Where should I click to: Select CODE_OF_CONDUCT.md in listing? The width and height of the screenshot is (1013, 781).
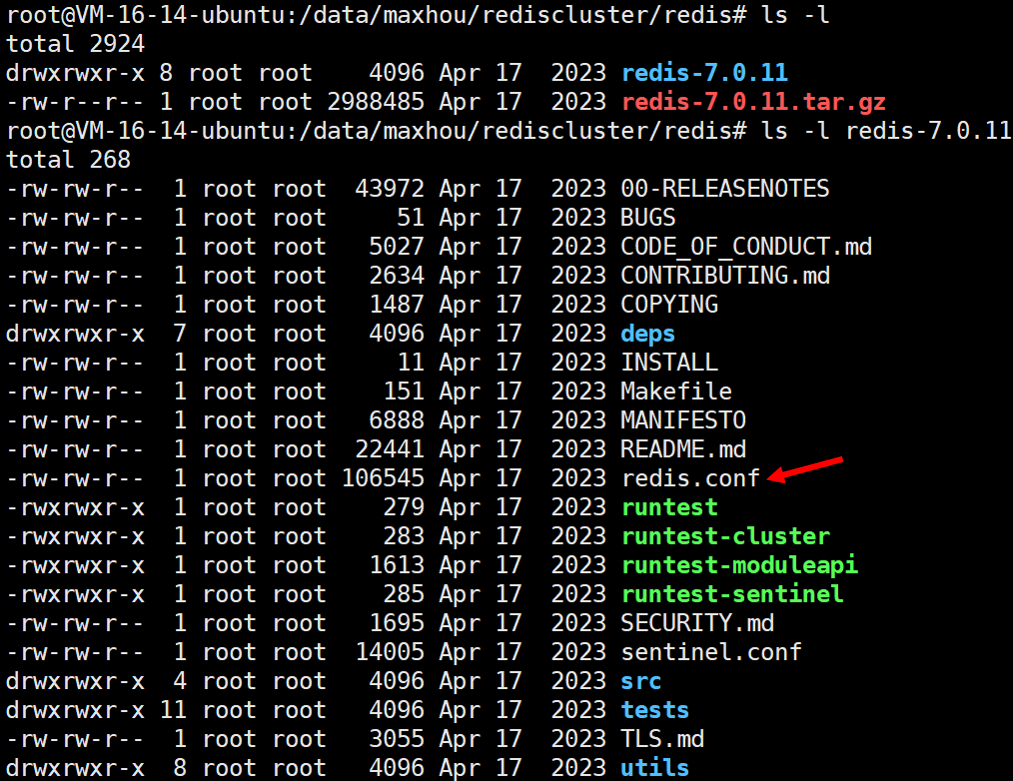pos(746,247)
